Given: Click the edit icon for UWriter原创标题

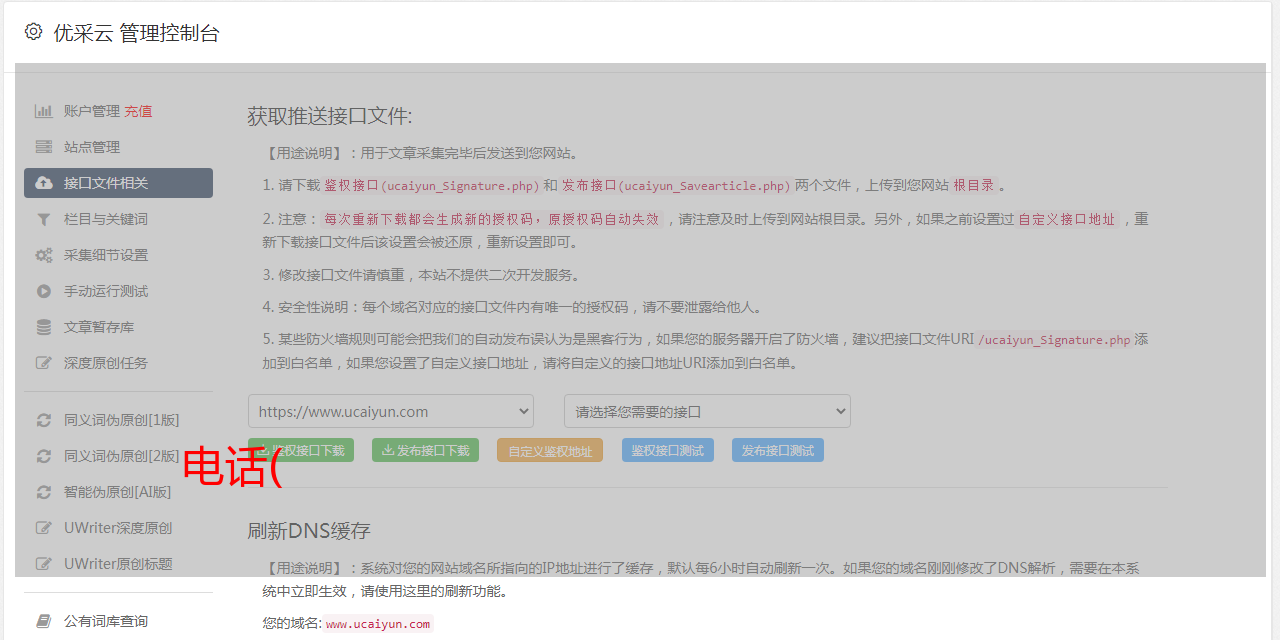Looking at the screenshot, I should (x=44, y=564).
